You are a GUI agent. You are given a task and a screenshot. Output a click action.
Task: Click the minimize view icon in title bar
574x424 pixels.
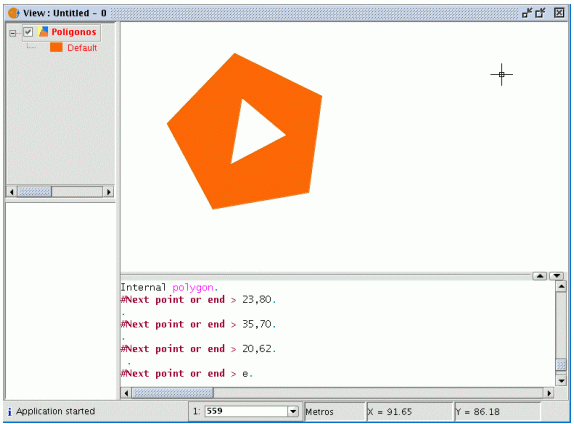527,13
